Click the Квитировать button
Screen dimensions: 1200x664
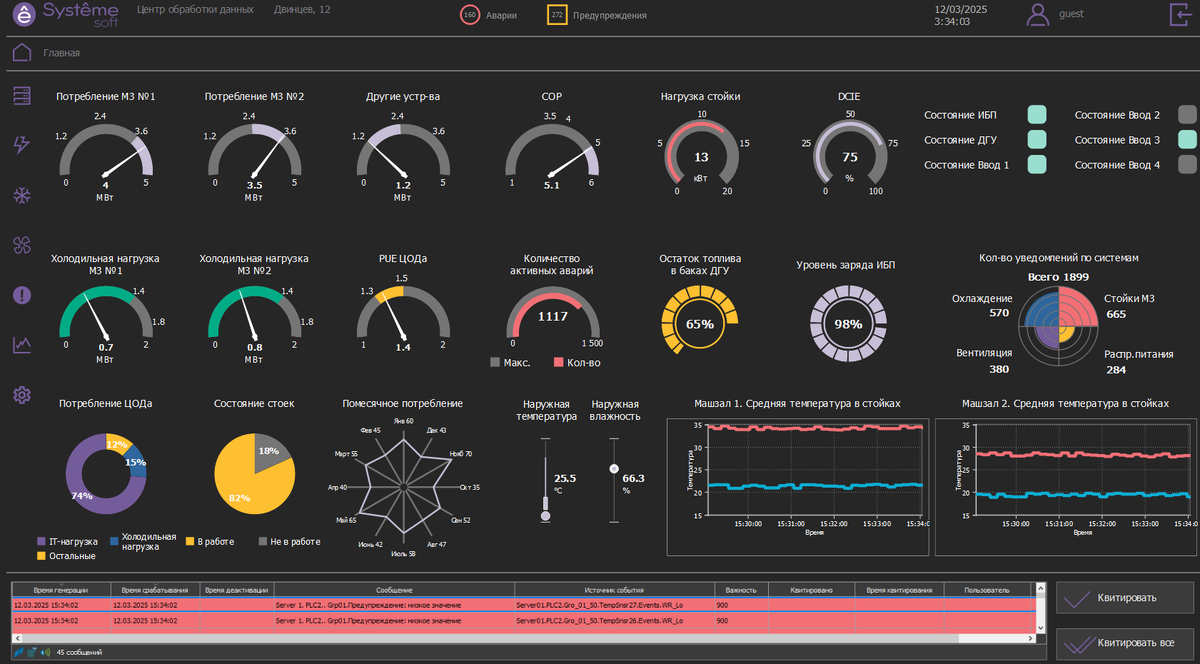point(1125,598)
